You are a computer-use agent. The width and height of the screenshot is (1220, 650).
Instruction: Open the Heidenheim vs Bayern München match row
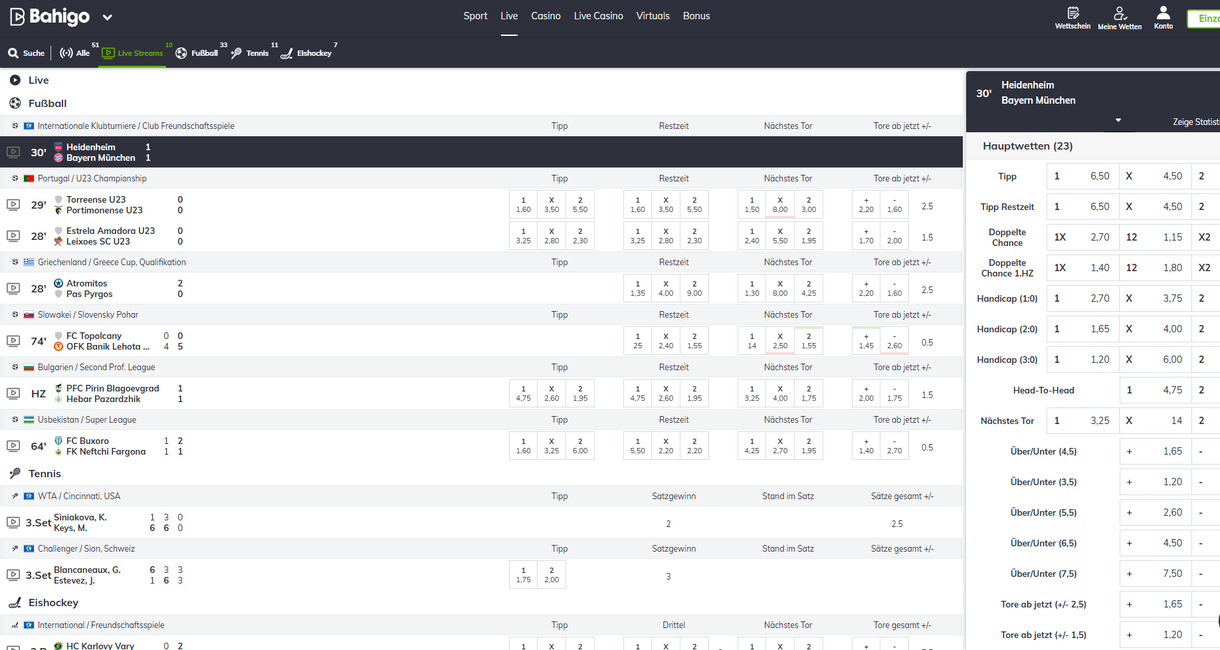[482, 152]
